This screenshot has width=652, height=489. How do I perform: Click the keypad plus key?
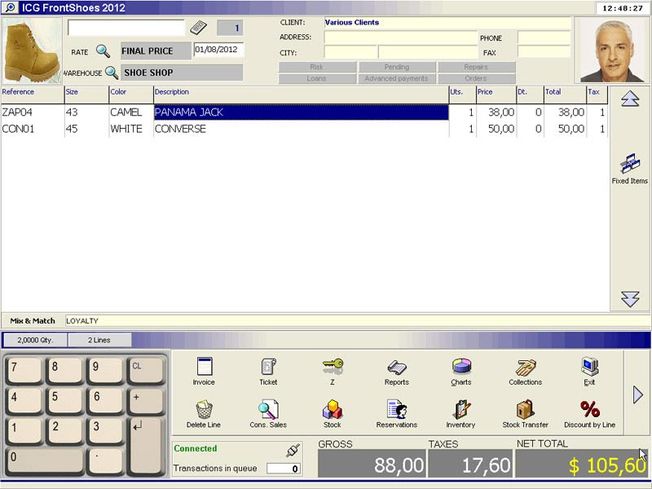(146, 400)
